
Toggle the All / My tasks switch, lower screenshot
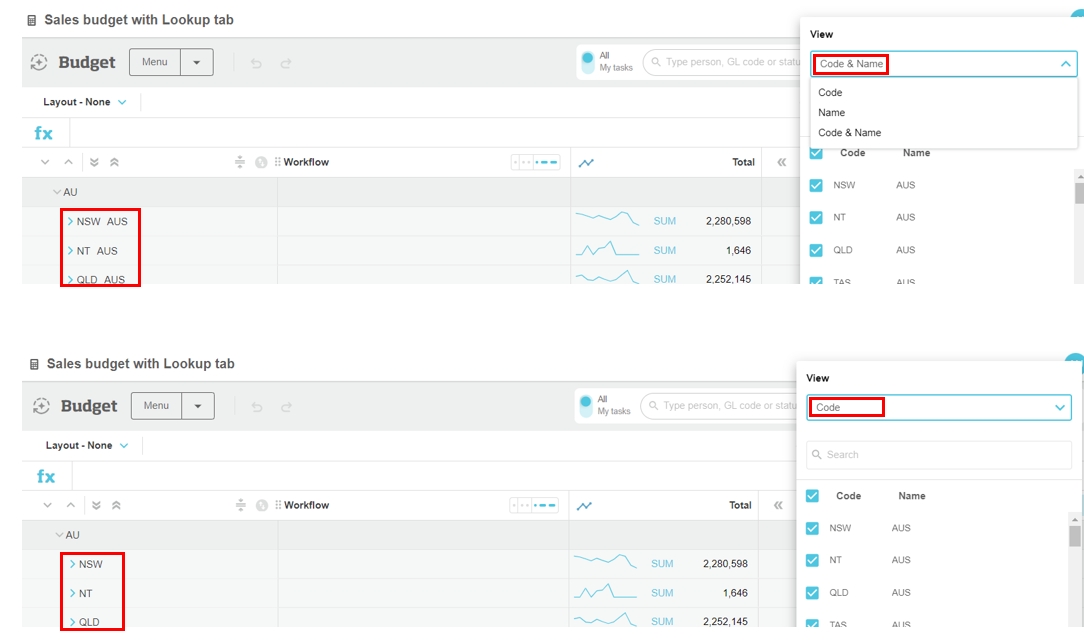586,405
